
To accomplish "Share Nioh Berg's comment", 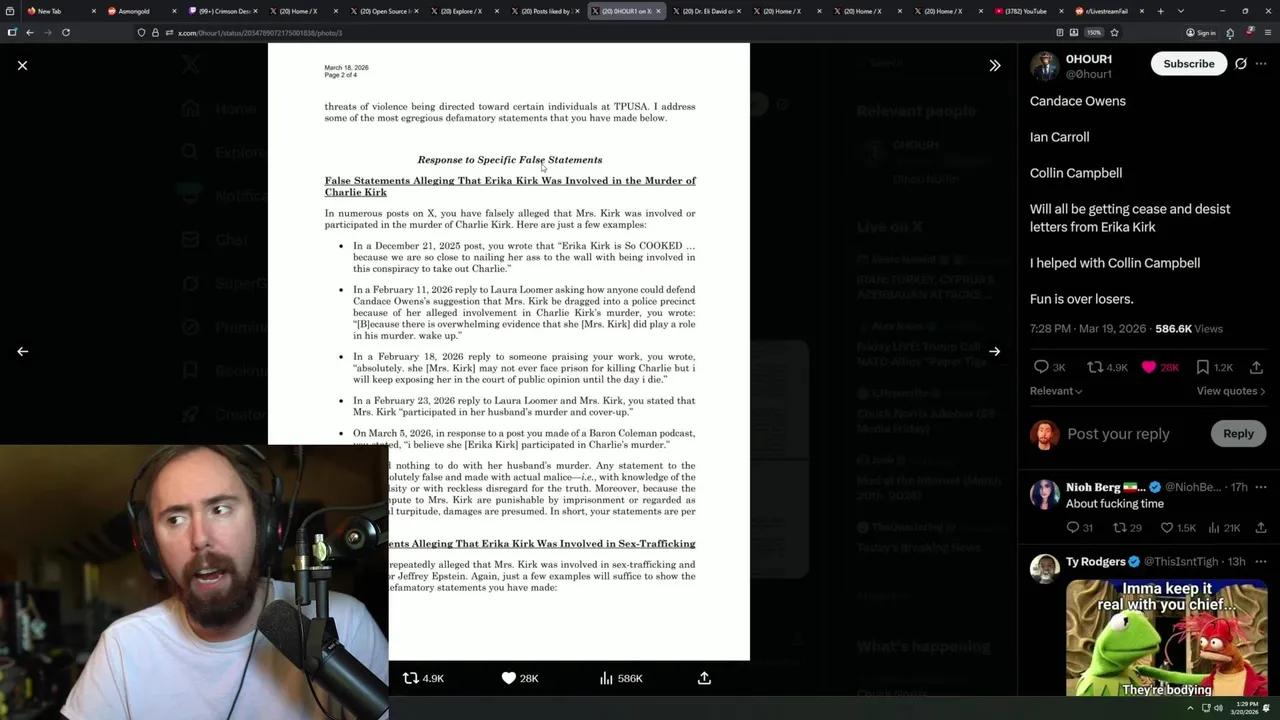I will [1261, 528].
